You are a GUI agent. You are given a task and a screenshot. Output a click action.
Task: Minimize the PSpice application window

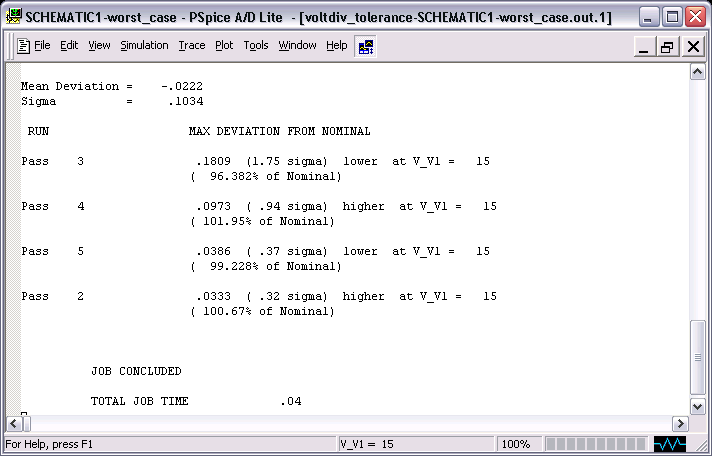coord(648,17)
